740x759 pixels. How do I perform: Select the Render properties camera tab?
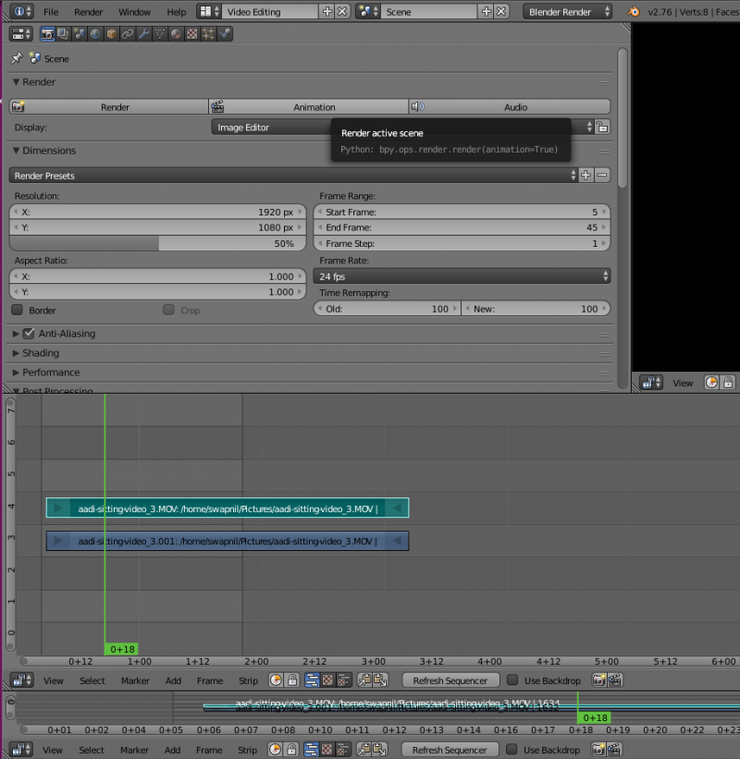point(47,34)
